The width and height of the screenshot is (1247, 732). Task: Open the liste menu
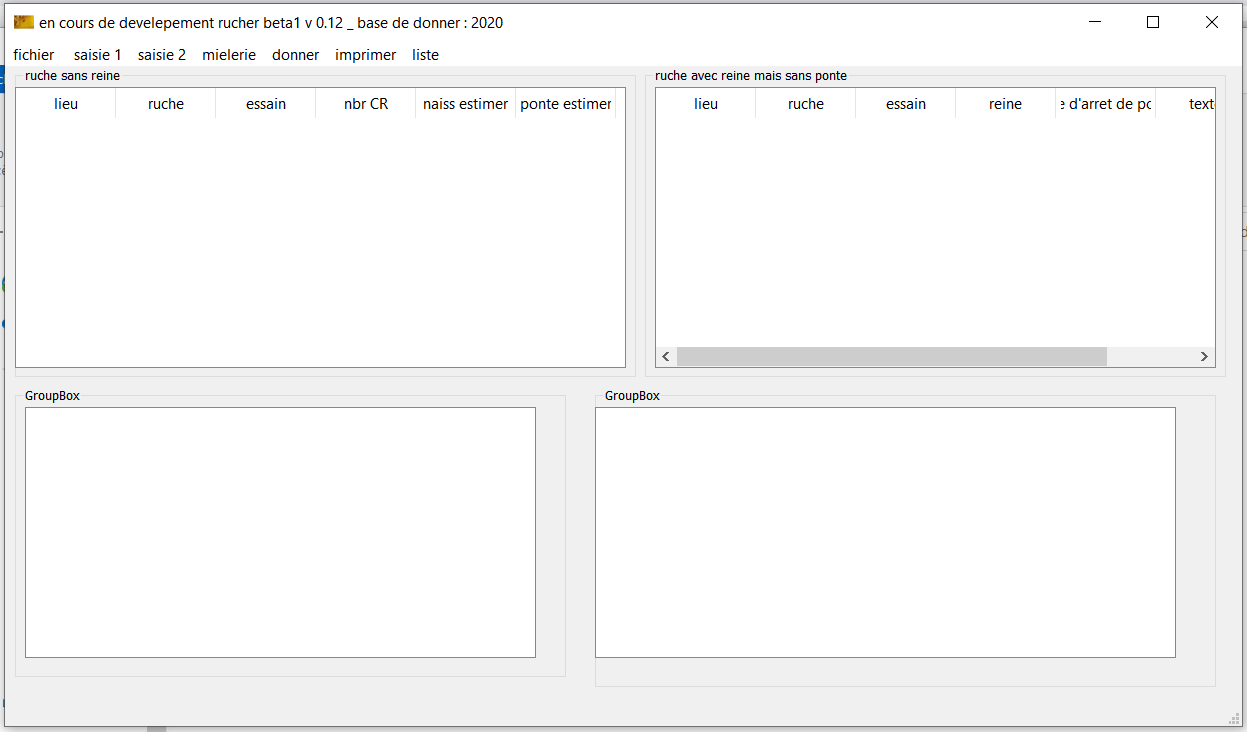point(426,55)
